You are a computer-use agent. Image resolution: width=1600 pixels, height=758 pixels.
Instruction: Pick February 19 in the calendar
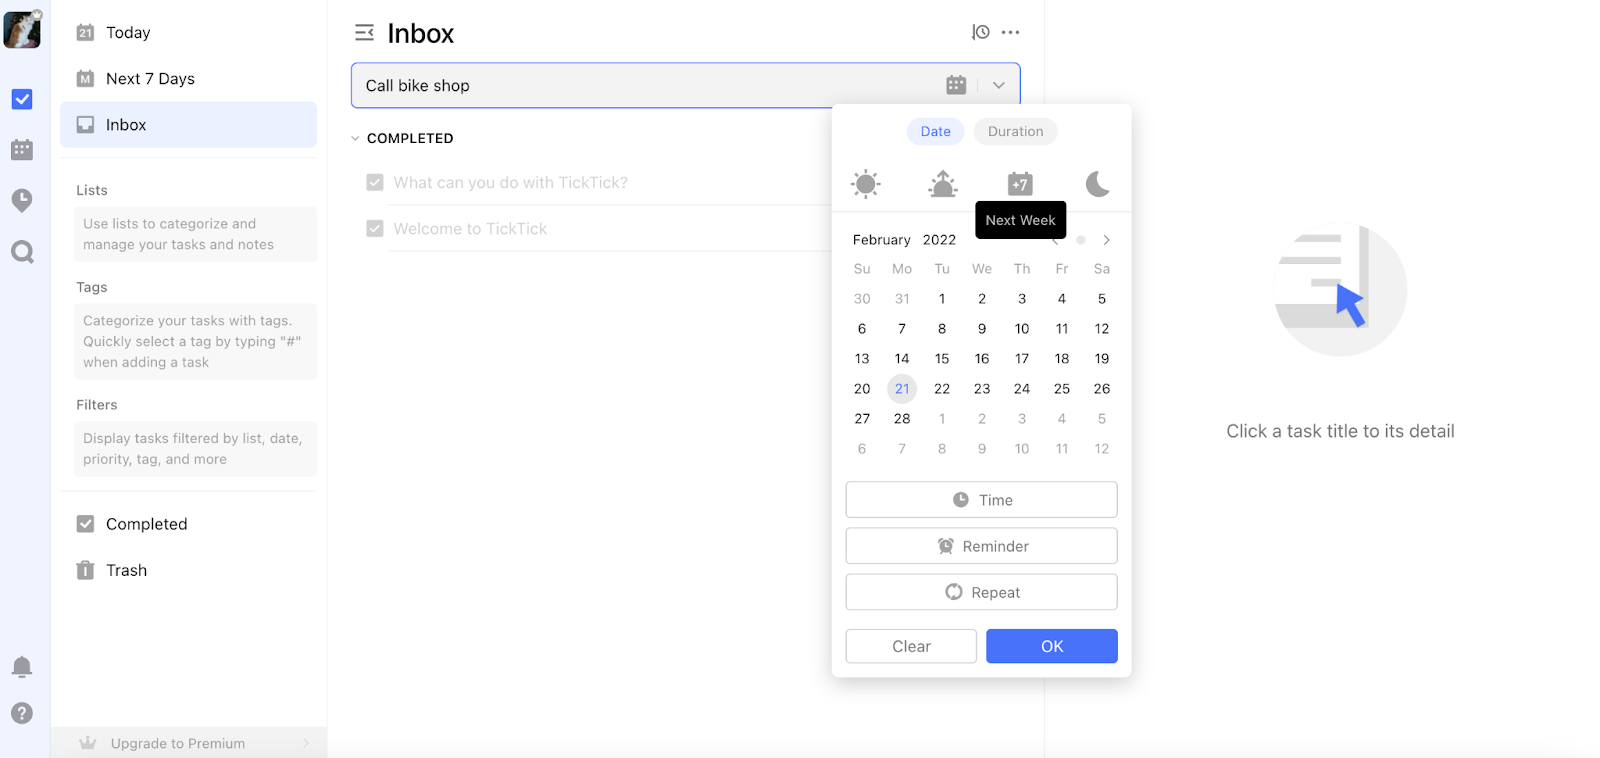1102,358
